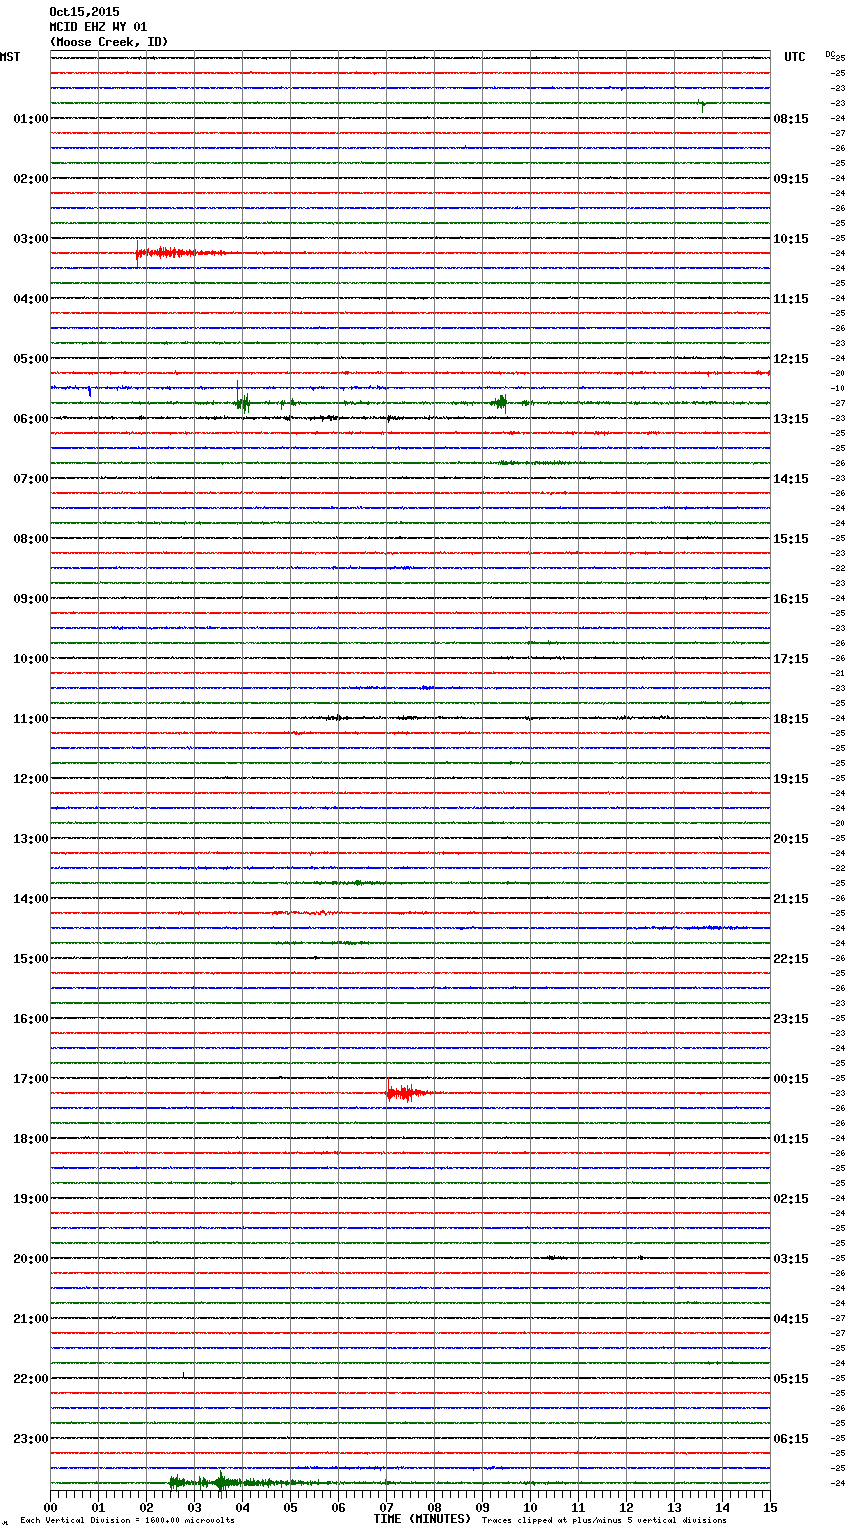This screenshot has width=850, height=1534.
Task: Select the 06:00 MST time label
Action: (x=30, y=419)
